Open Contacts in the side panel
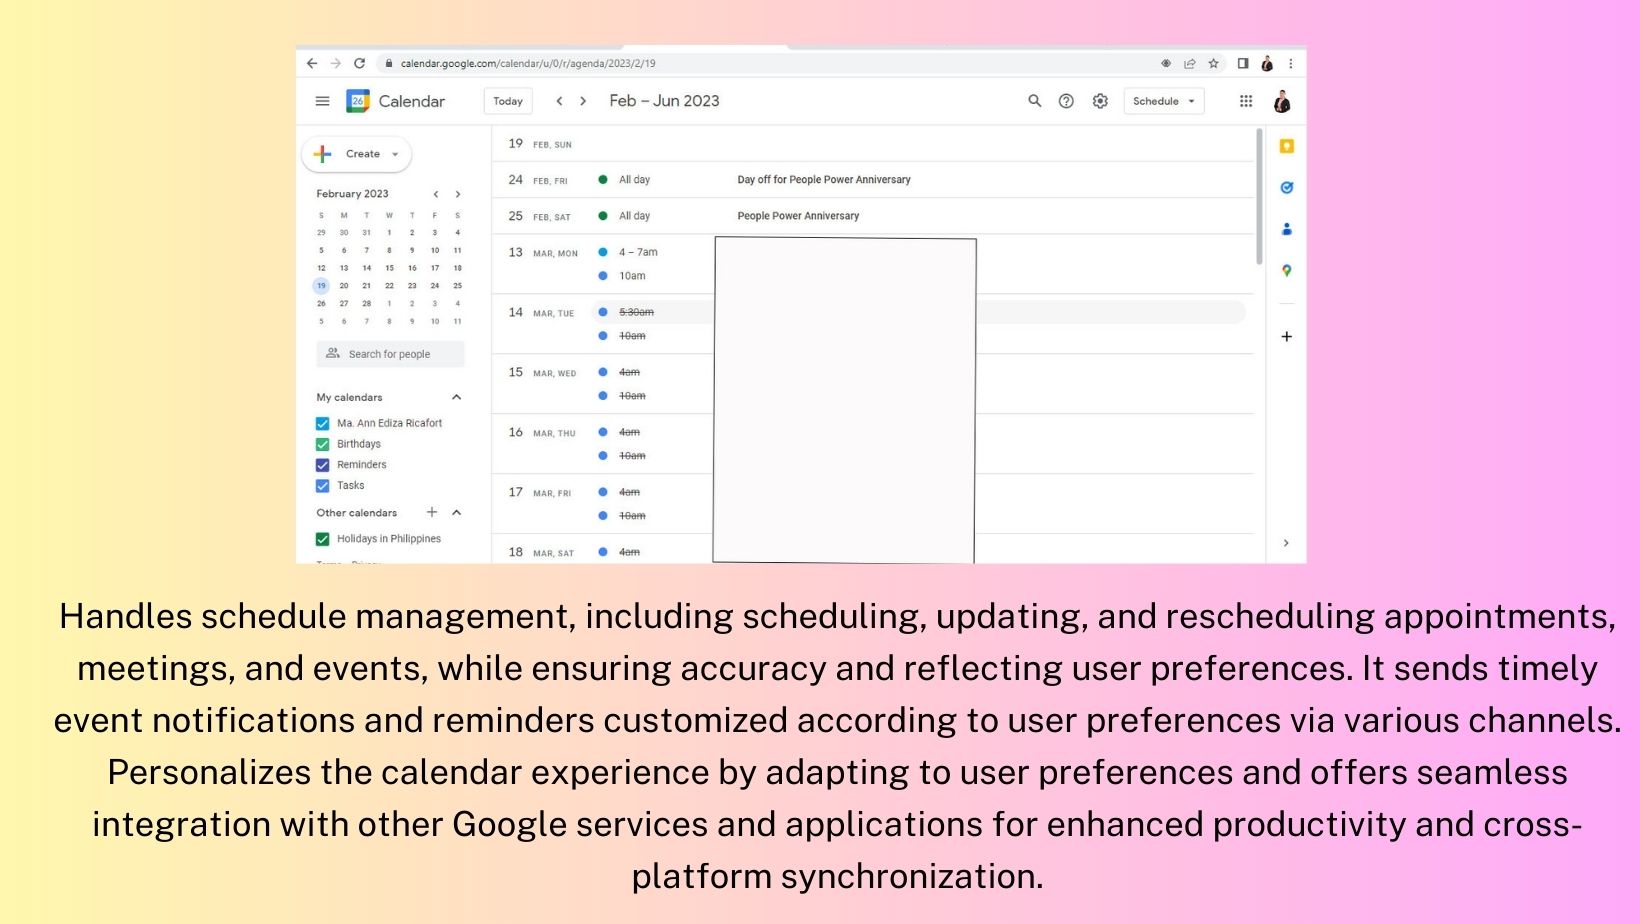The height and width of the screenshot is (924, 1640). [x=1287, y=229]
